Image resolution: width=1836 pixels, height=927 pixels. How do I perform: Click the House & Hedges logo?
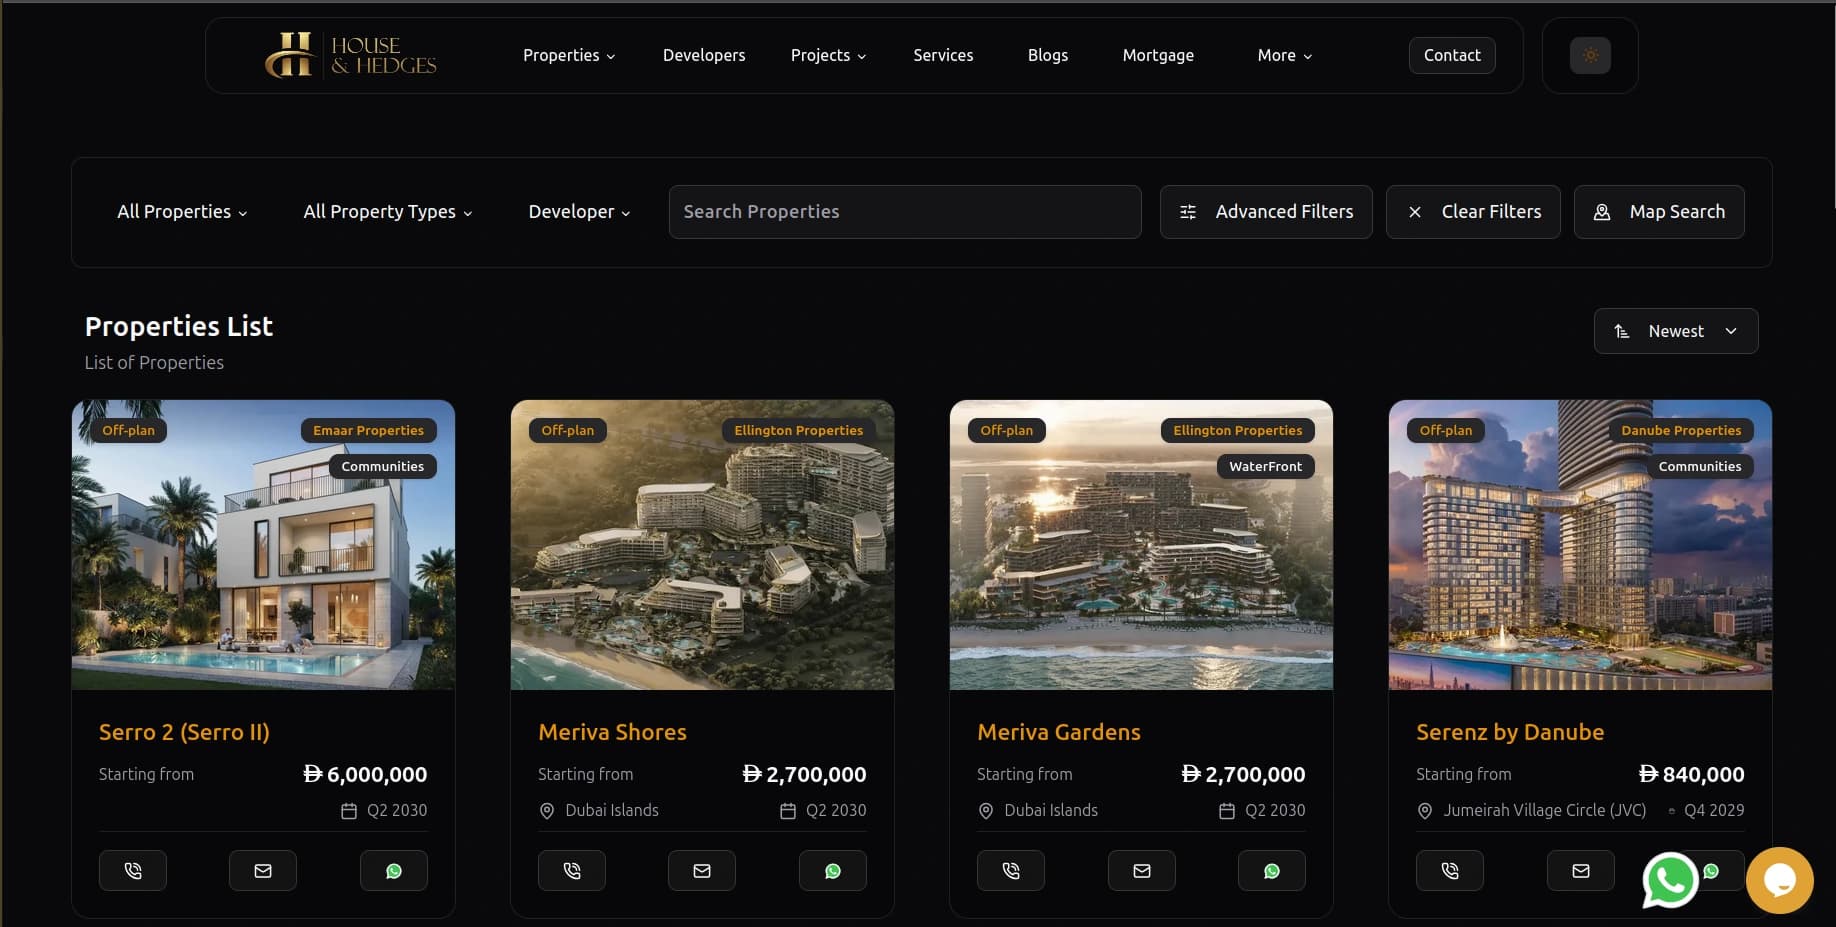350,55
